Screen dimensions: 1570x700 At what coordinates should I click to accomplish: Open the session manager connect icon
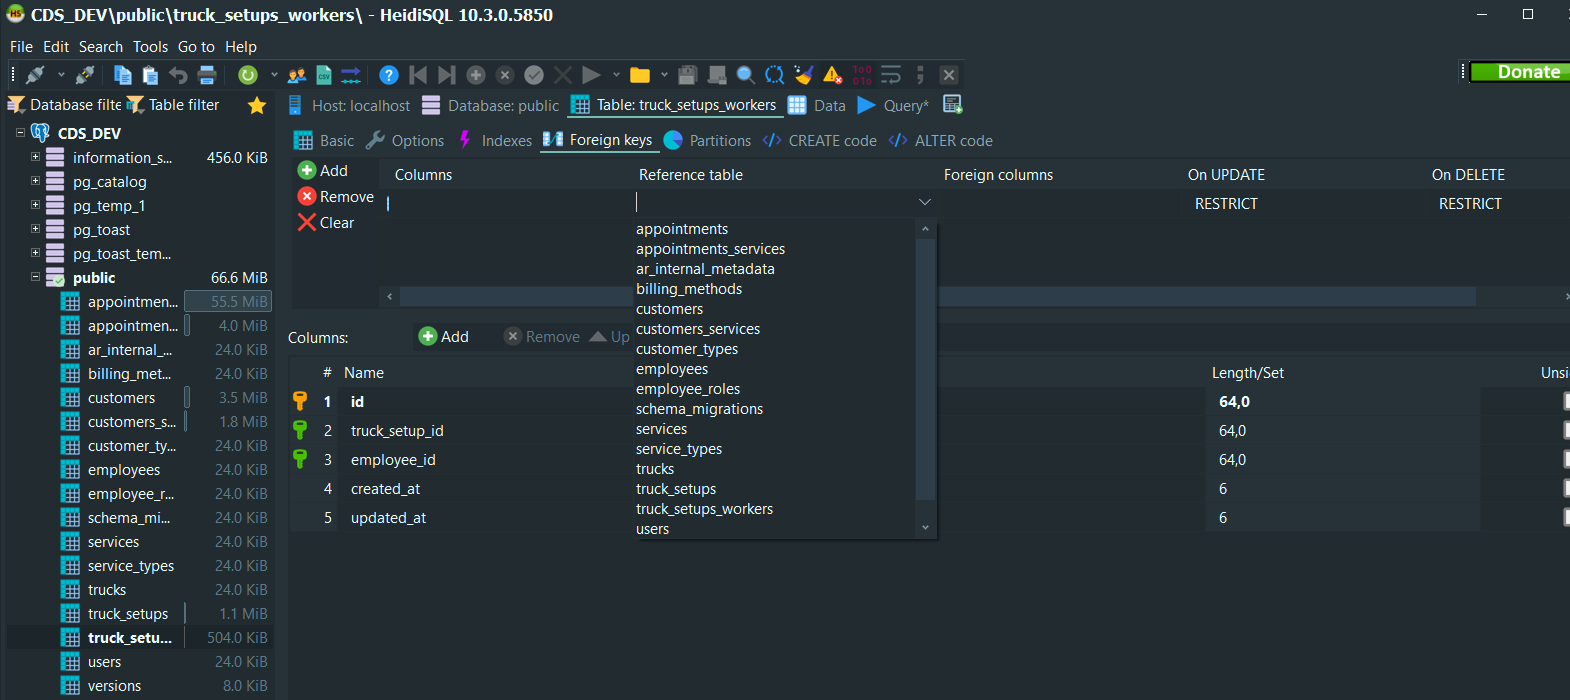36,75
